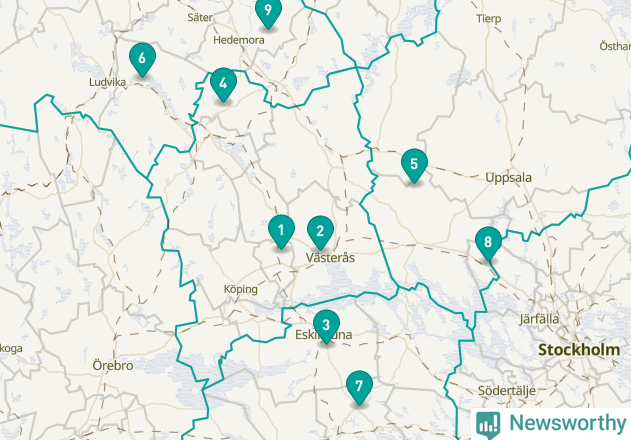This screenshot has width=631, height=440.
Task: Open marker 9 above Hedemora
Action: click(x=268, y=11)
